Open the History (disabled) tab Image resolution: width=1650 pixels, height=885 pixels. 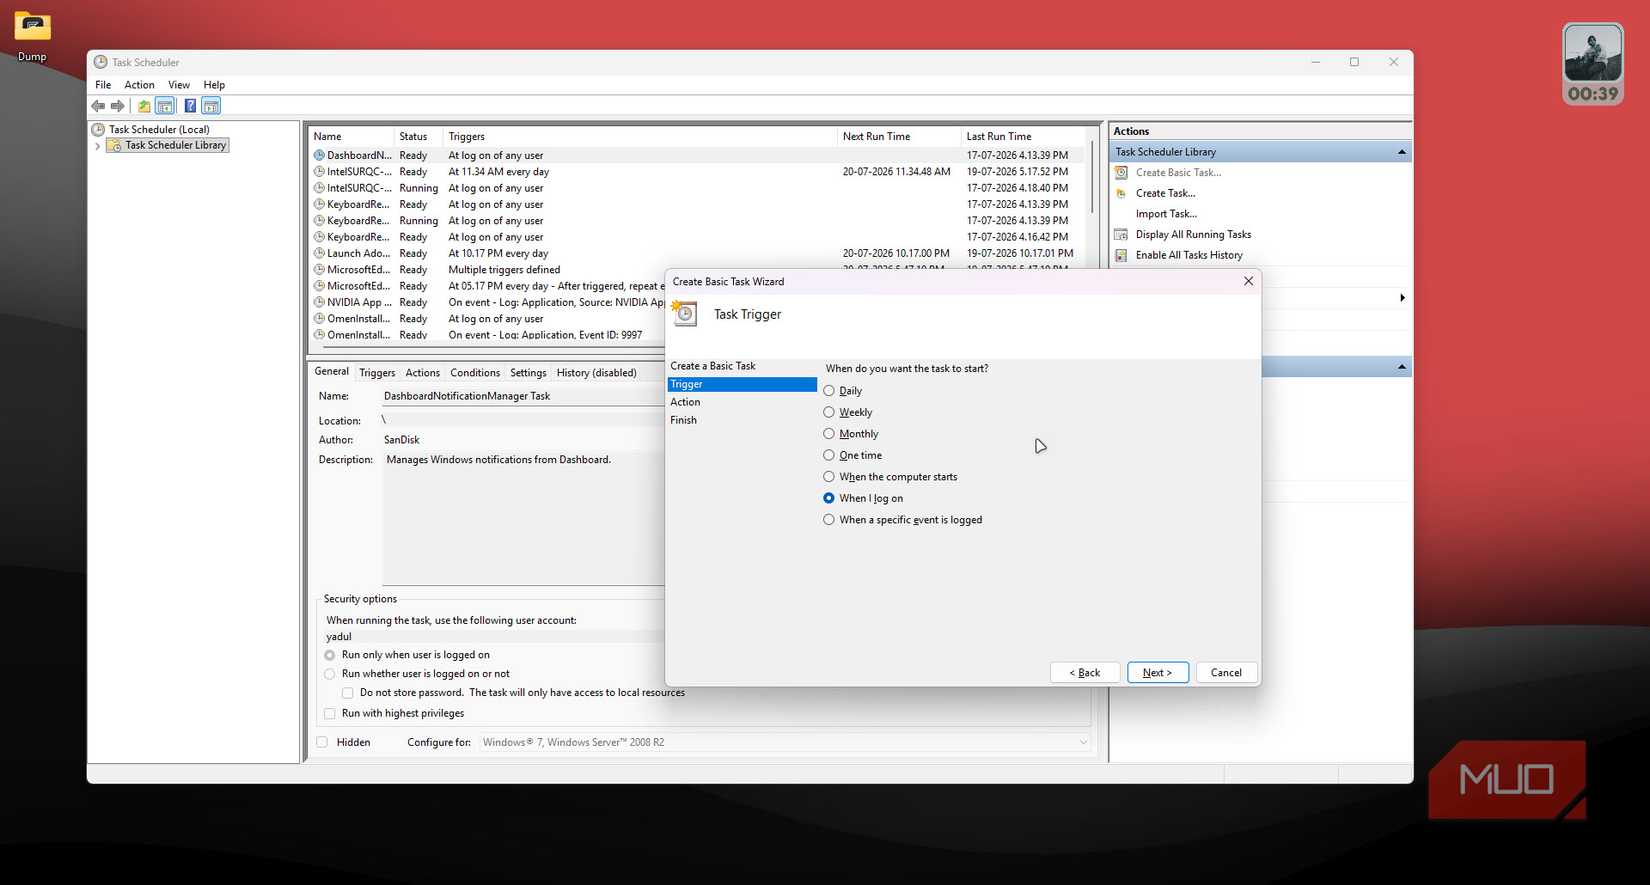point(596,373)
